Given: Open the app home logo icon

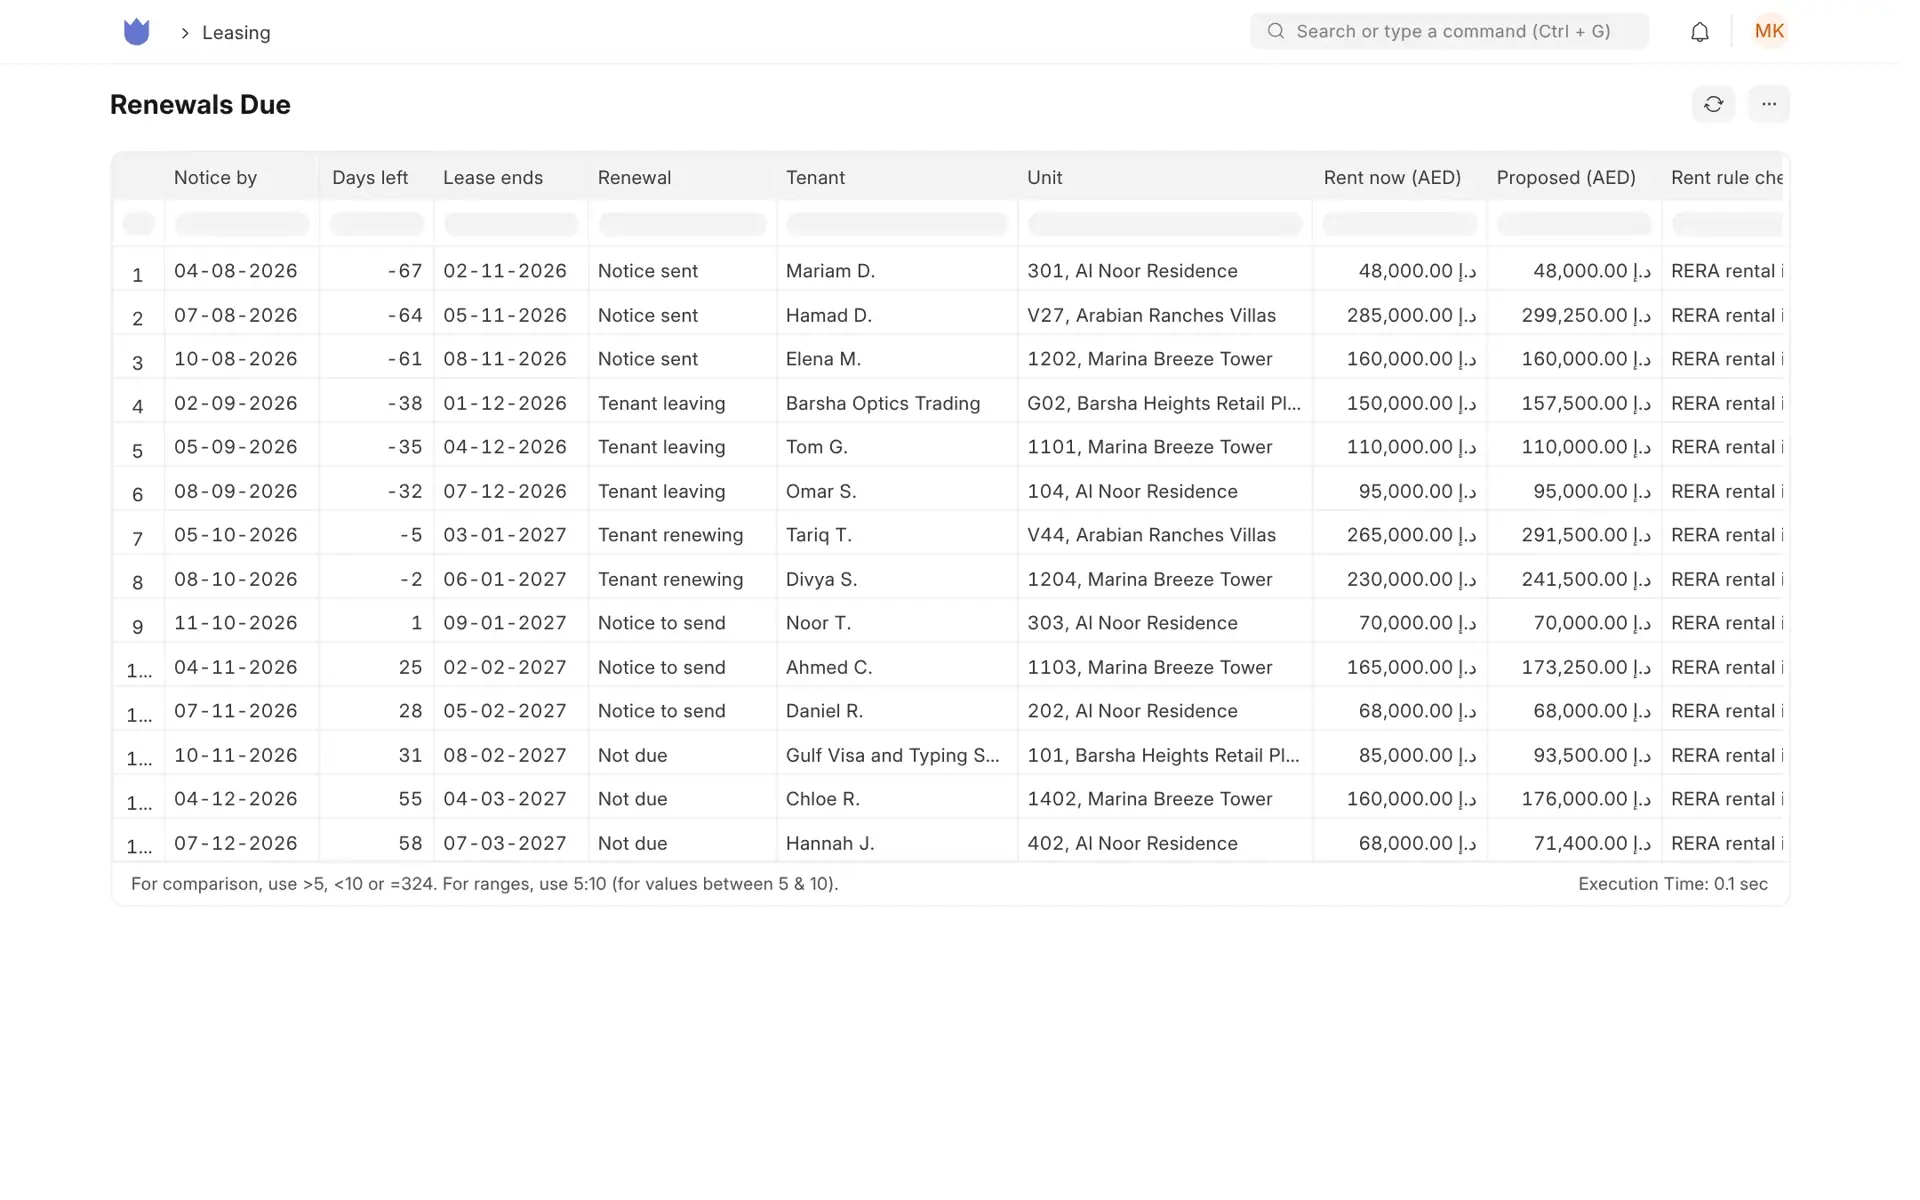Looking at the screenshot, I should tap(136, 32).
